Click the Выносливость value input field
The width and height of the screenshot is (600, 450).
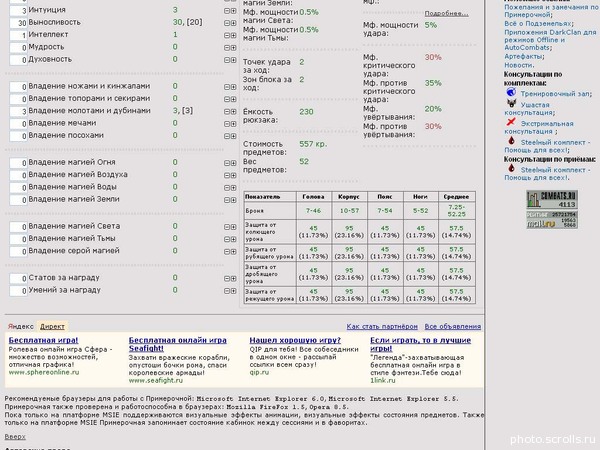tap(18, 23)
